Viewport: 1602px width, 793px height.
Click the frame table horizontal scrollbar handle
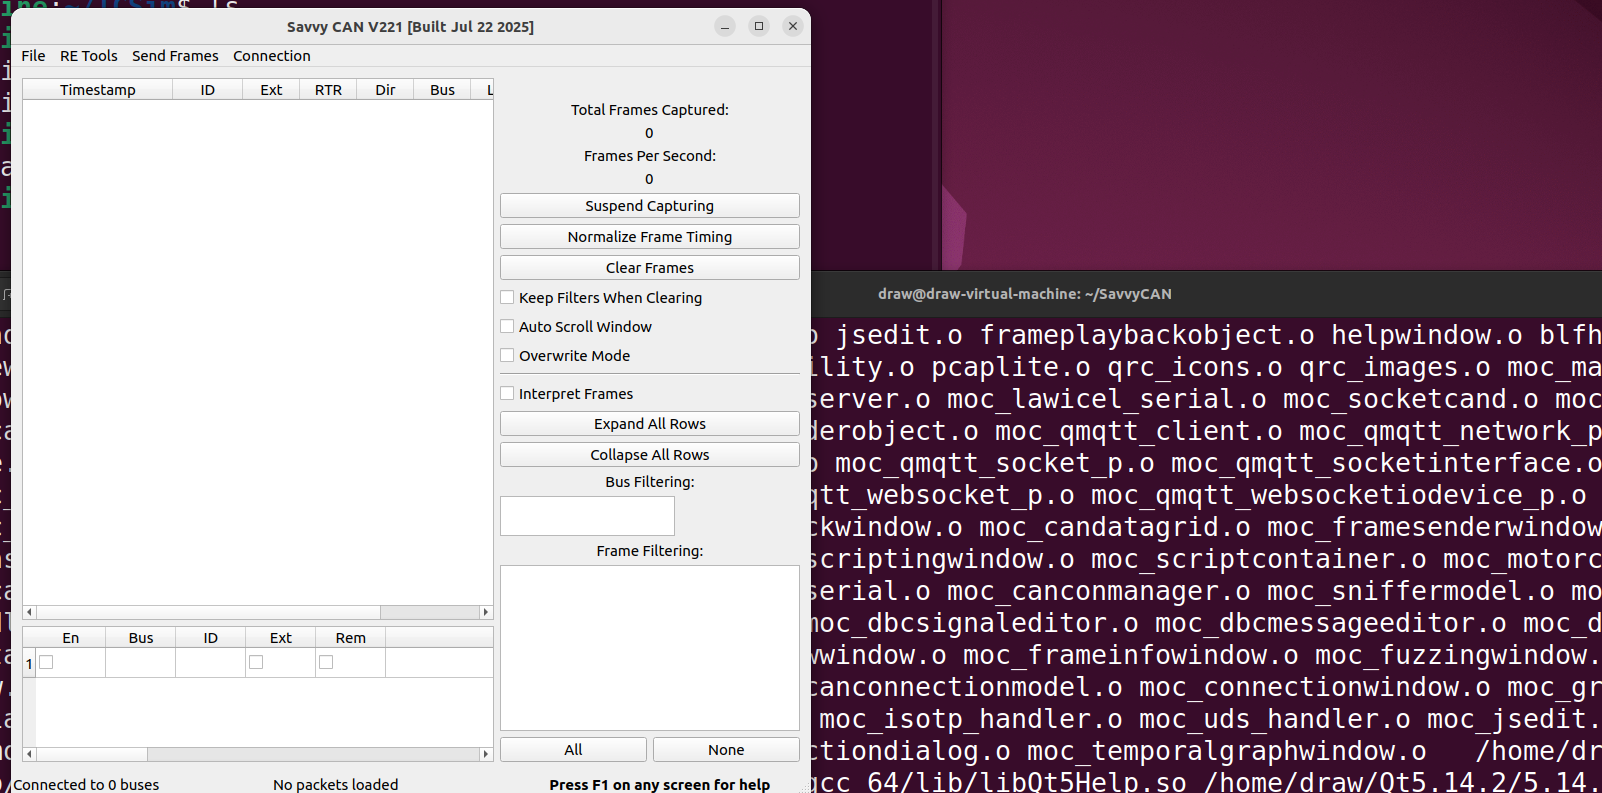tap(208, 612)
